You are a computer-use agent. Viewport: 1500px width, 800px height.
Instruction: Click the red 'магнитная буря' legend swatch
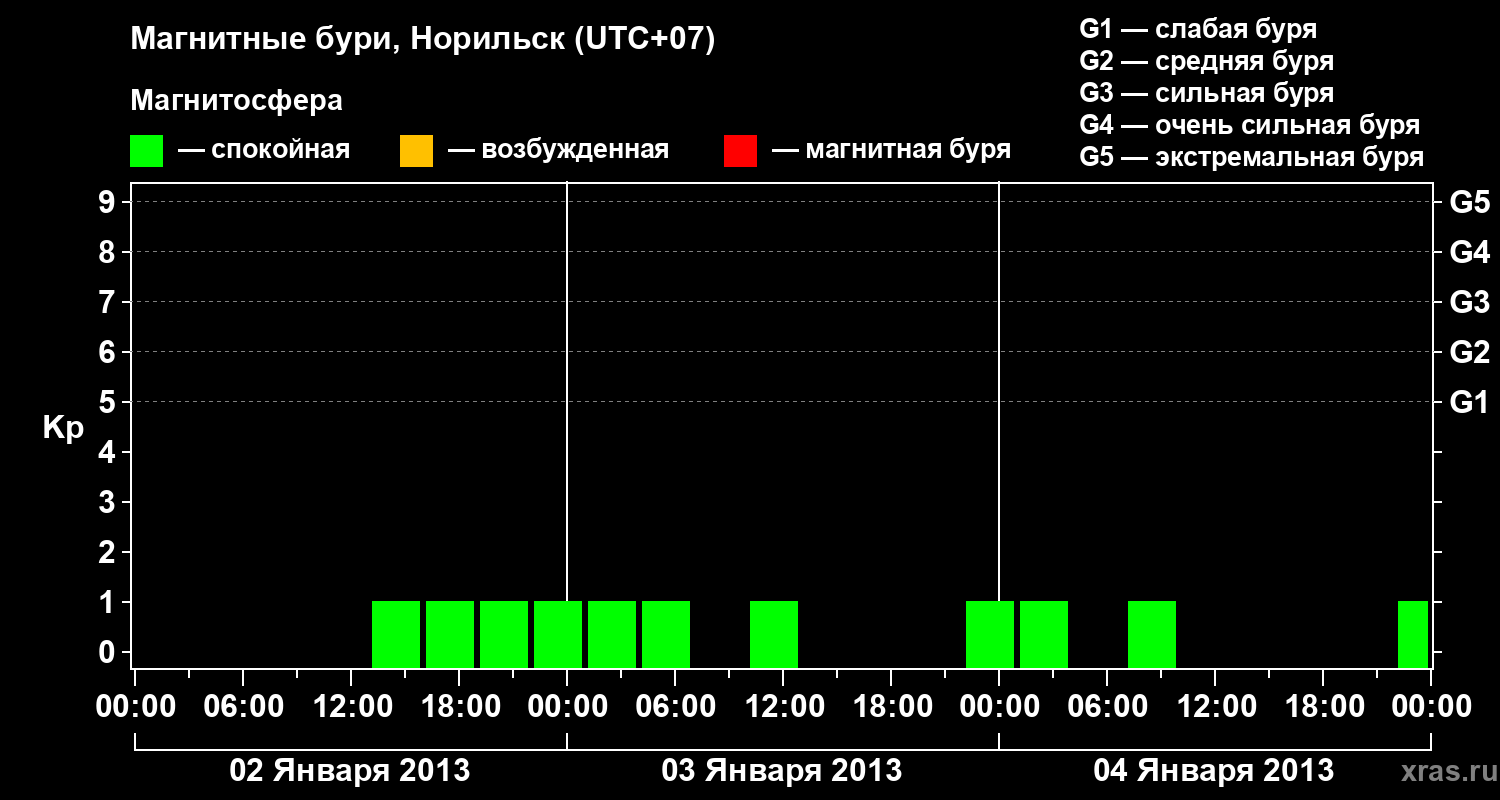tap(740, 151)
